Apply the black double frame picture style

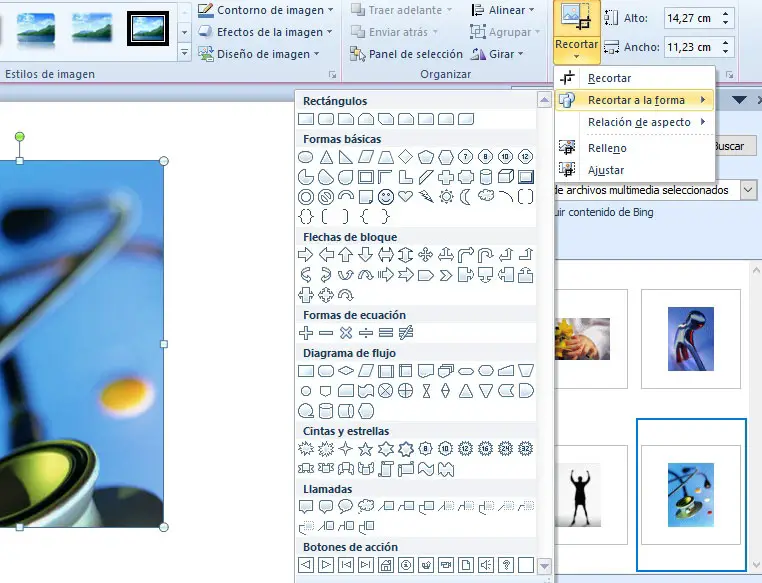(x=148, y=29)
